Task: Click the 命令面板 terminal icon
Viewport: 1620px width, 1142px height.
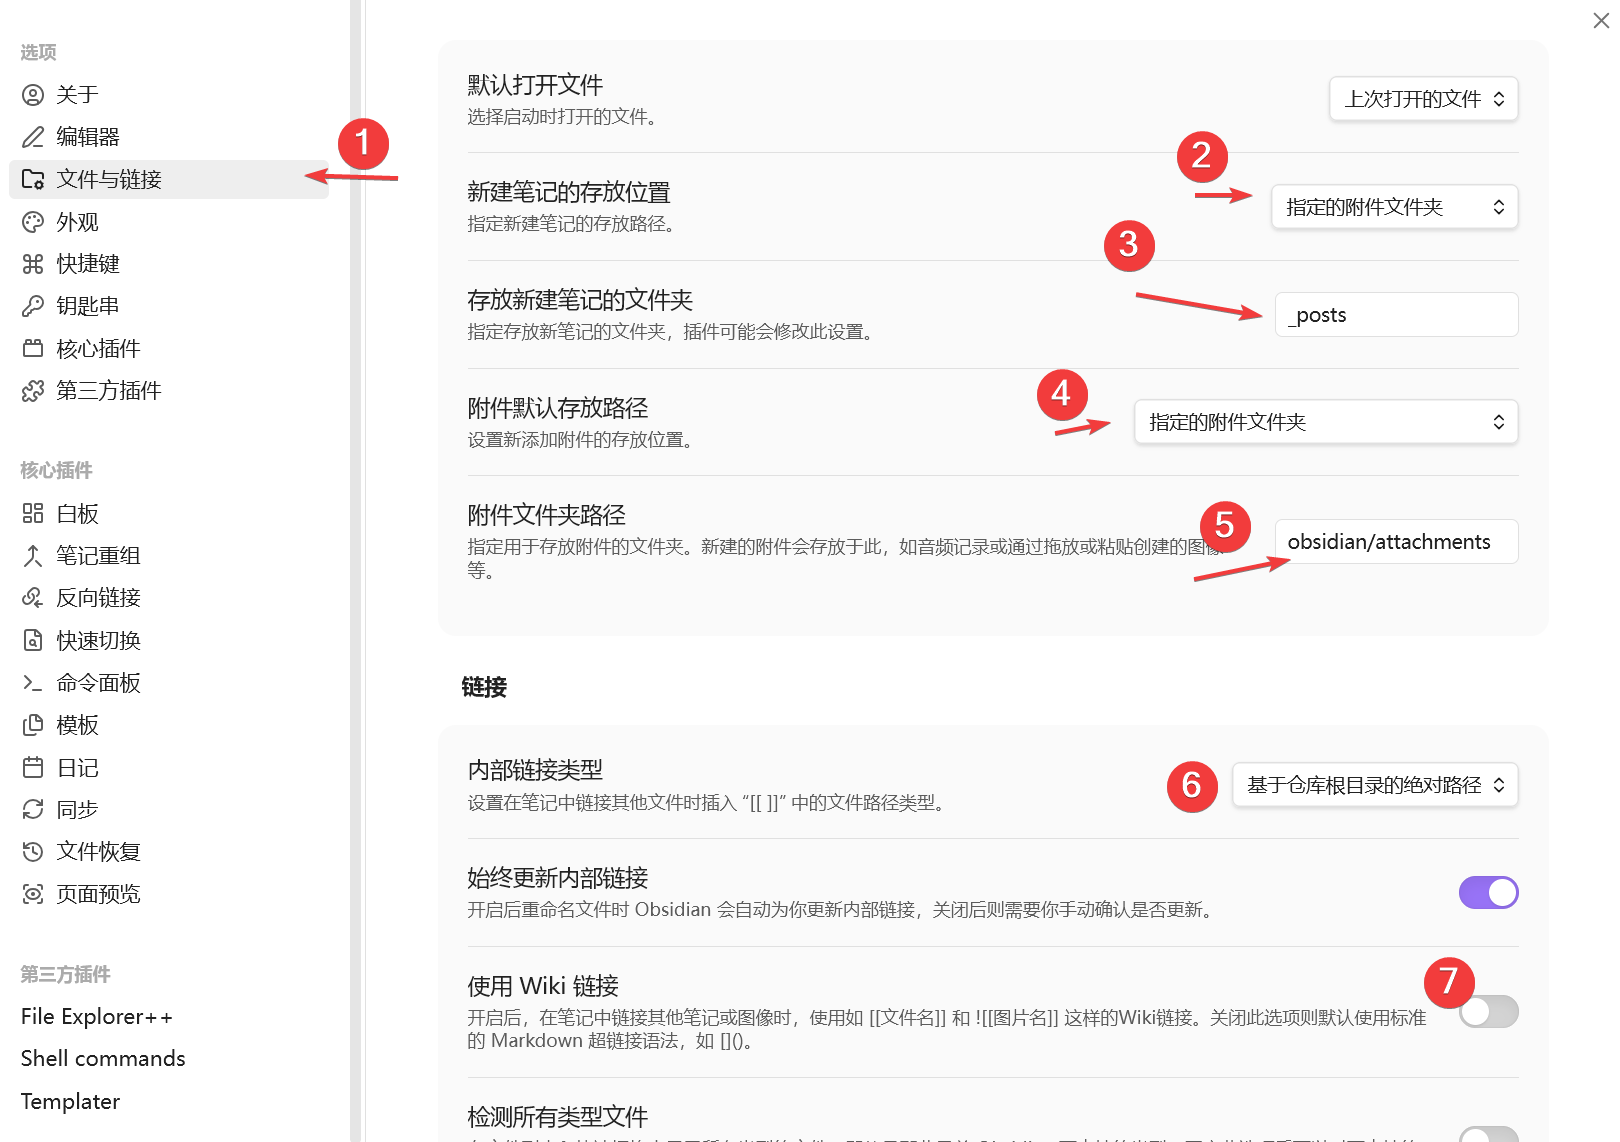Action: point(33,683)
